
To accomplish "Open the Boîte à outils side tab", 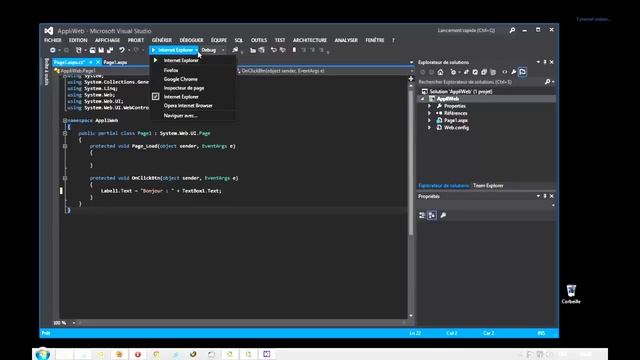I will pos(47,71).
